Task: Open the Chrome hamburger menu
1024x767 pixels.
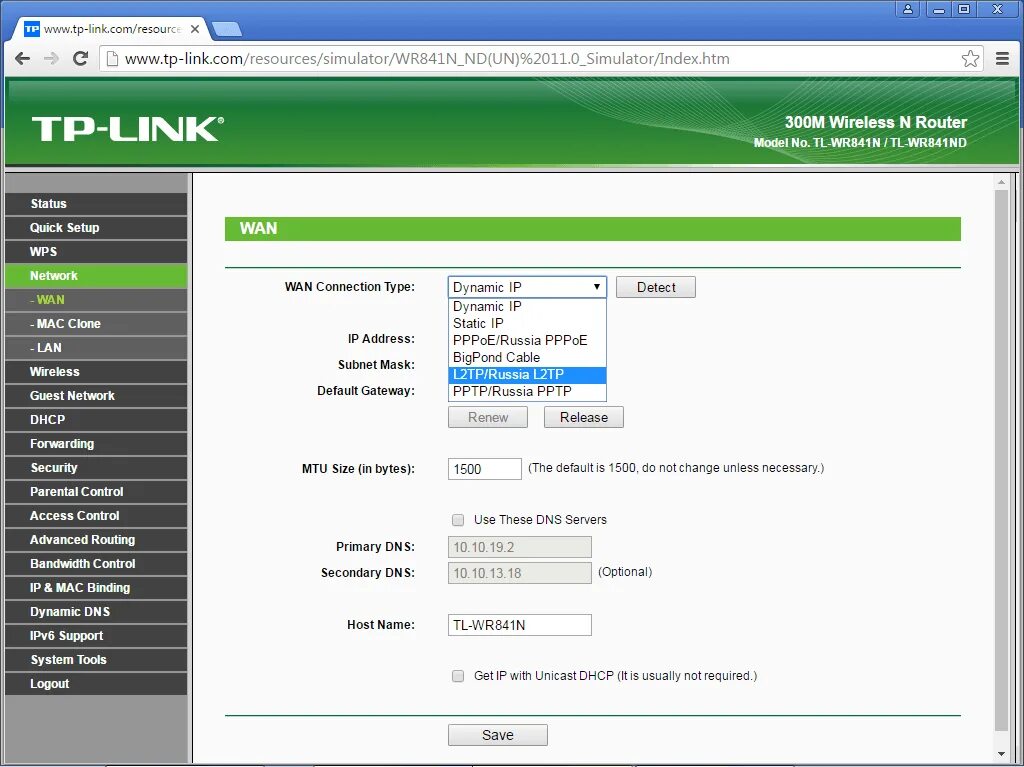Action: (x=1002, y=59)
